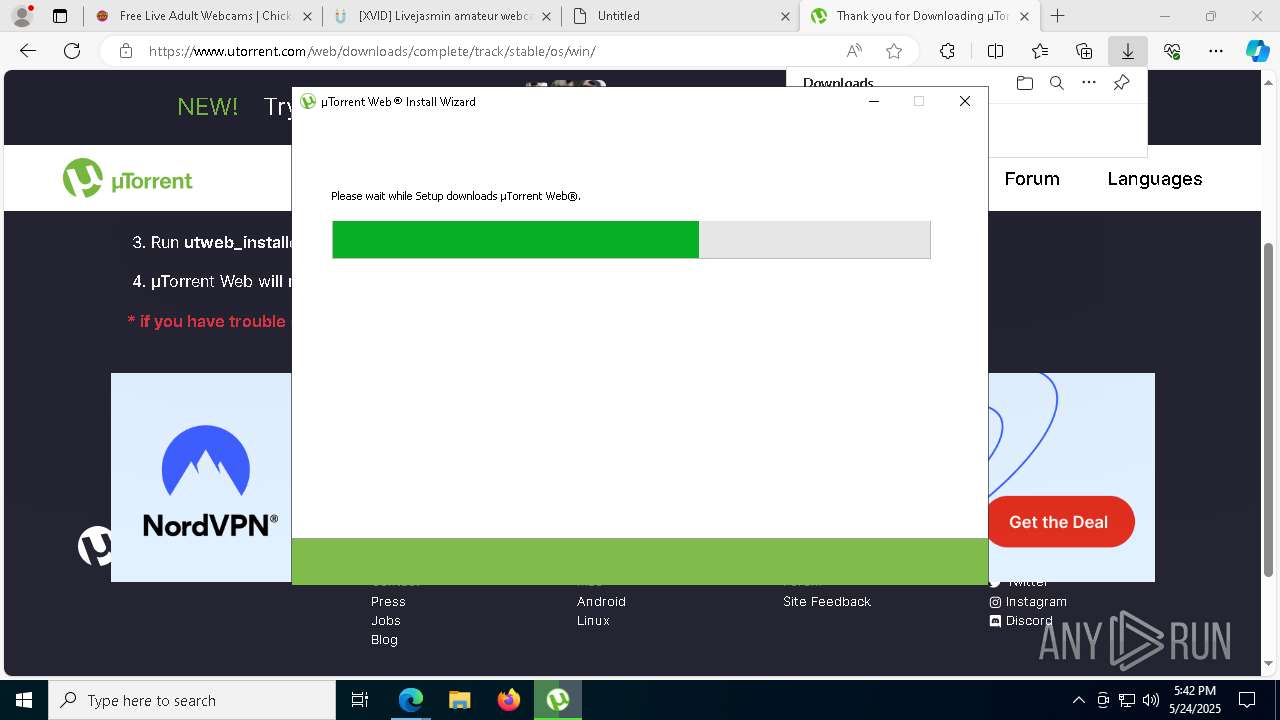Toggle the Downloads toolbar icon

click(x=1127, y=51)
